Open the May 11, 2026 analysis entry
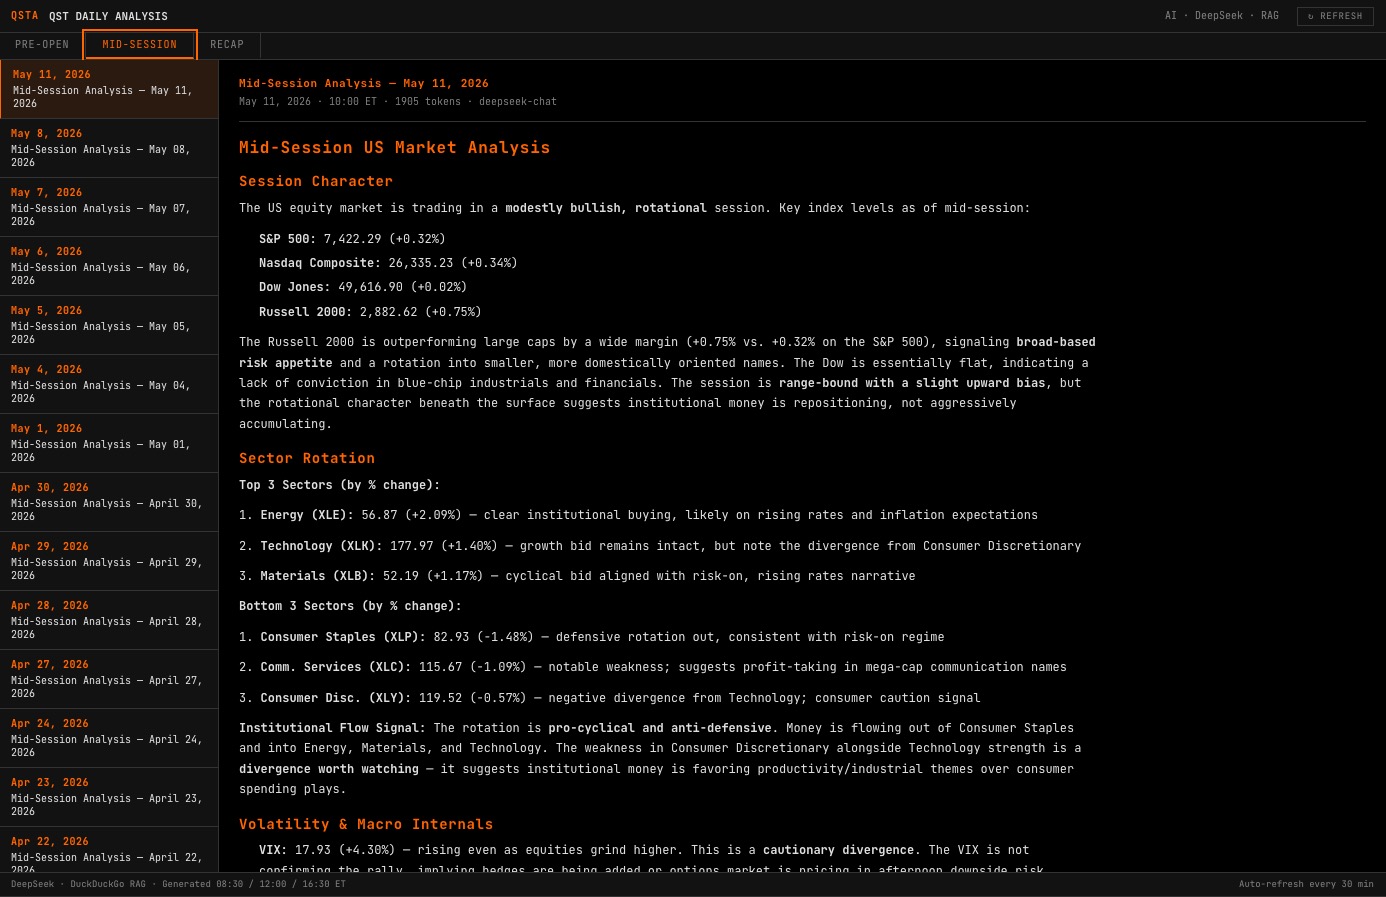The height and width of the screenshot is (897, 1386). pos(109,89)
